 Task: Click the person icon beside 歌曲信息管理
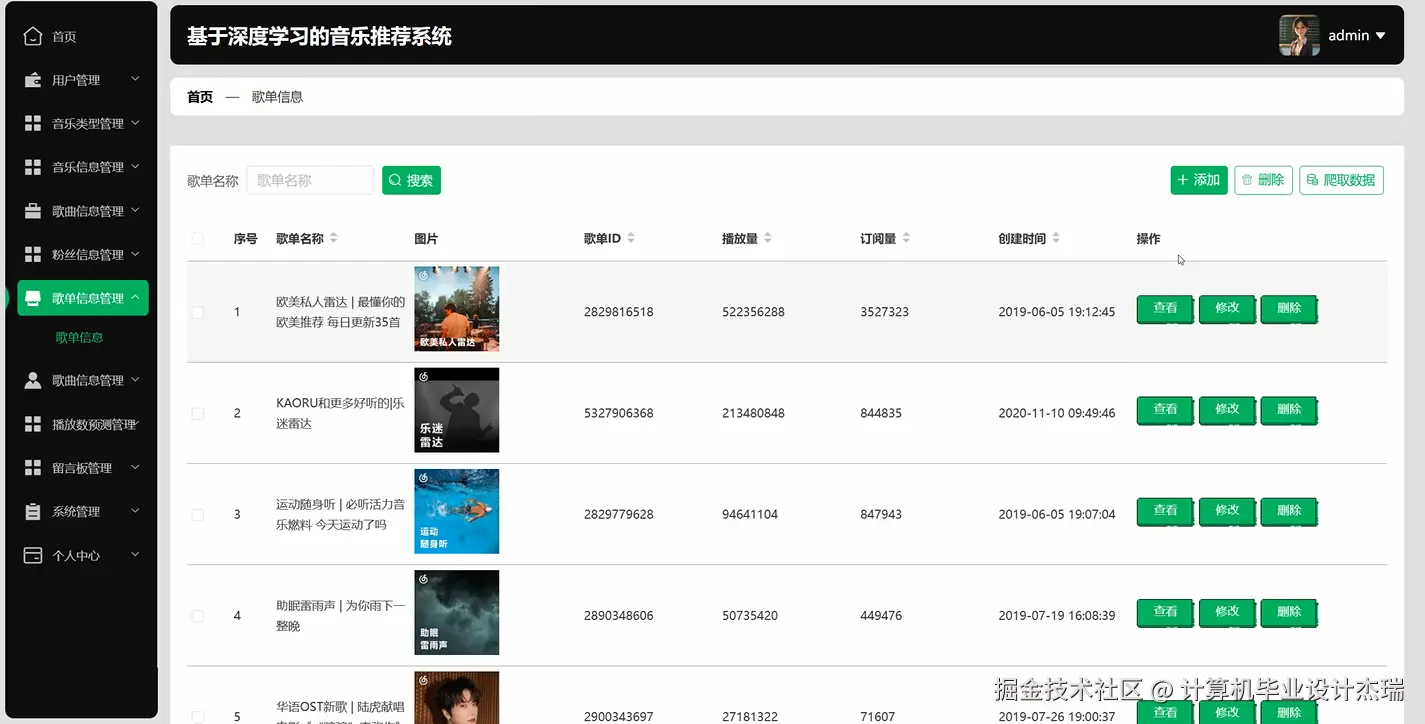click(33, 380)
